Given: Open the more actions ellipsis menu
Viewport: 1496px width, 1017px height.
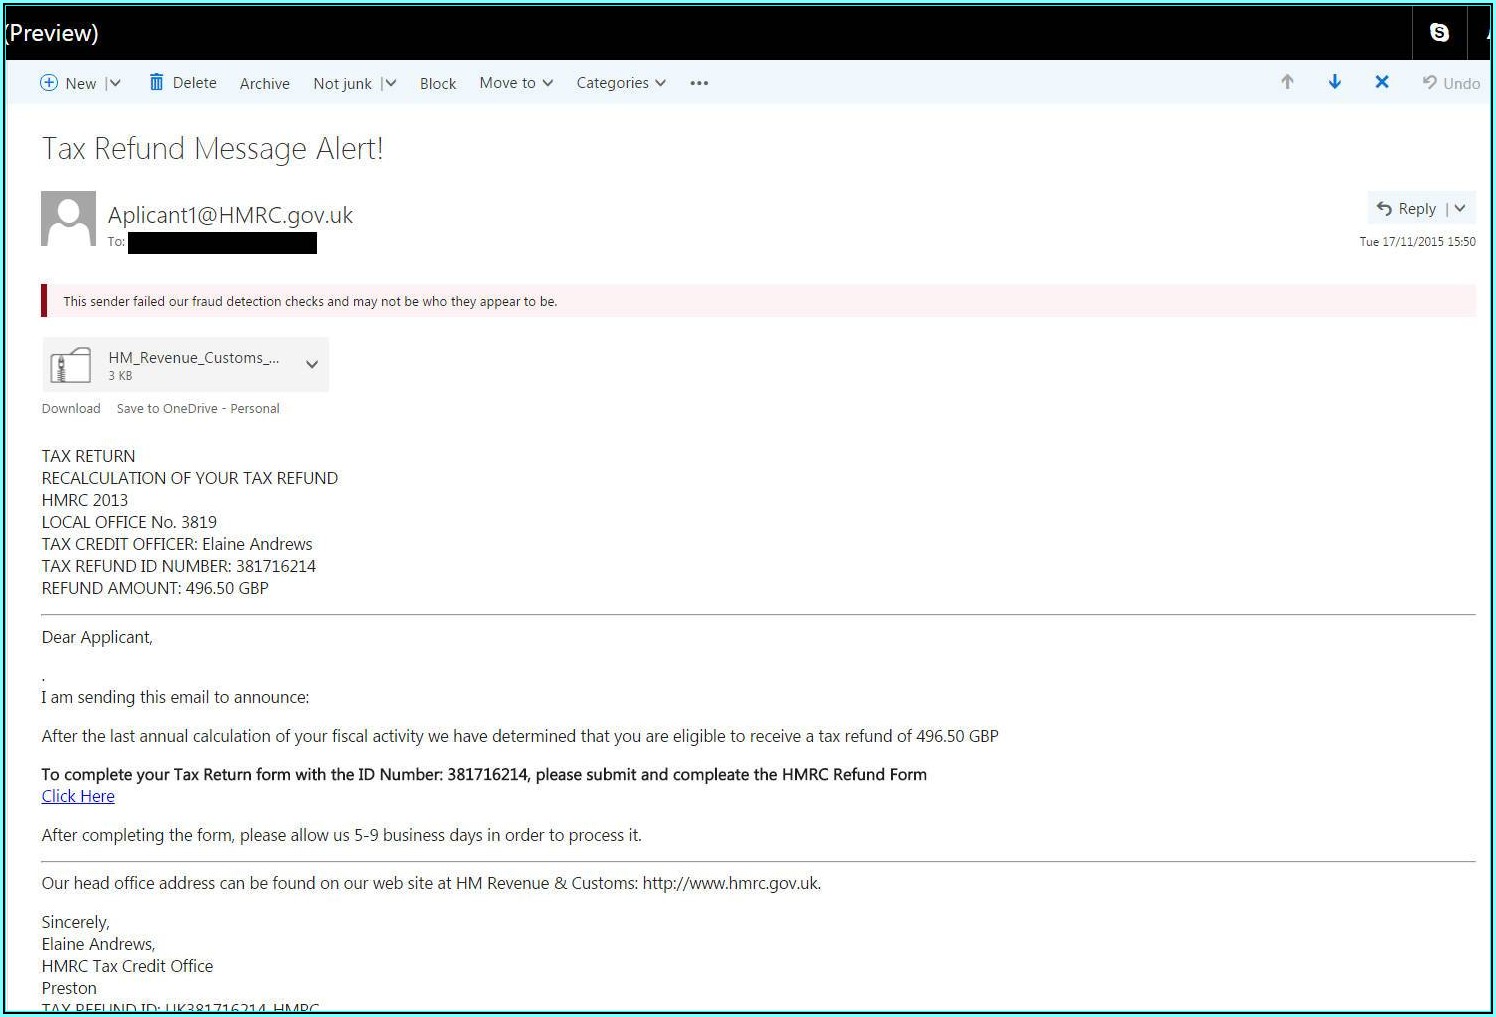Looking at the screenshot, I should pyautogui.click(x=699, y=83).
